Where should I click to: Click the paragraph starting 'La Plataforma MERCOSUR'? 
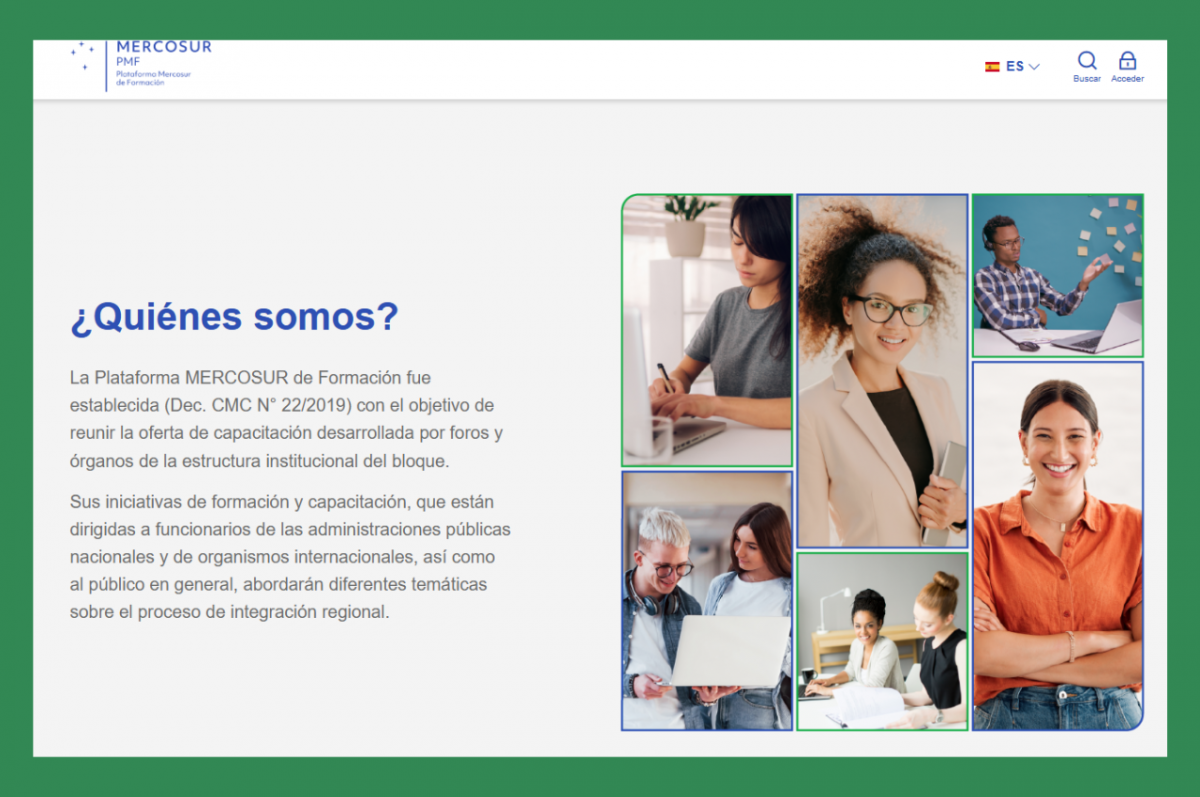(x=286, y=419)
